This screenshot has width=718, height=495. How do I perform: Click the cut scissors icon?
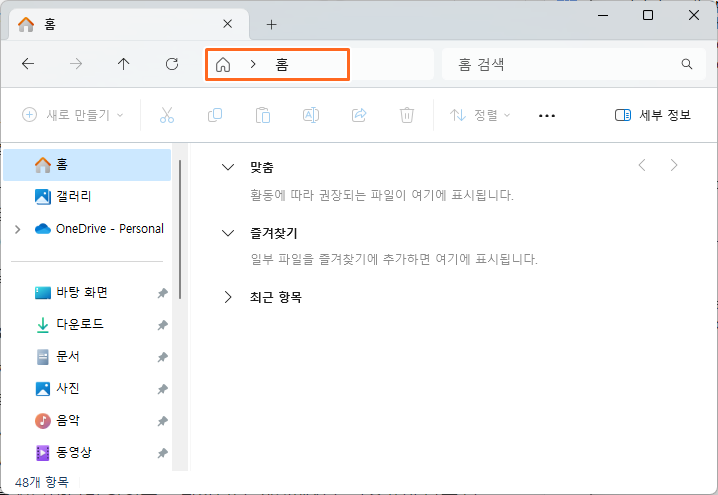click(x=167, y=115)
